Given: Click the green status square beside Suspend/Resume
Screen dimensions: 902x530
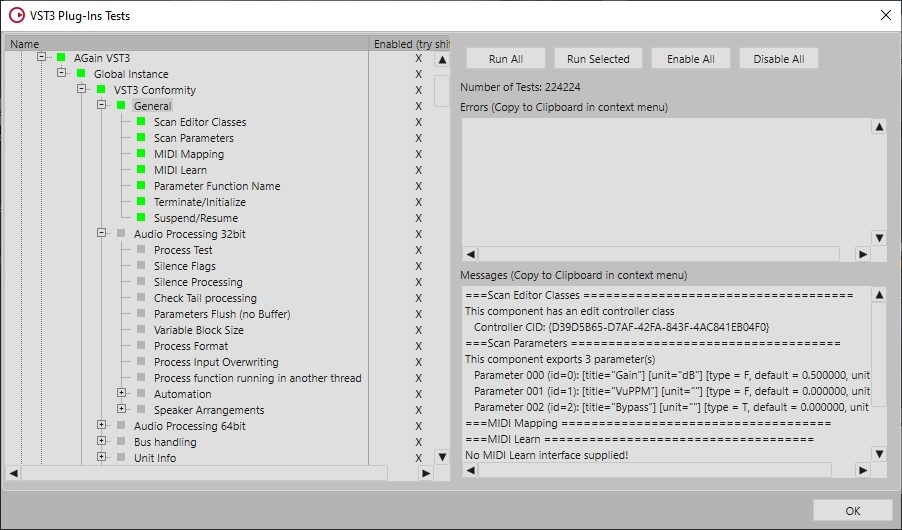Looking at the screenshot, I should click(x=141, y=217).
